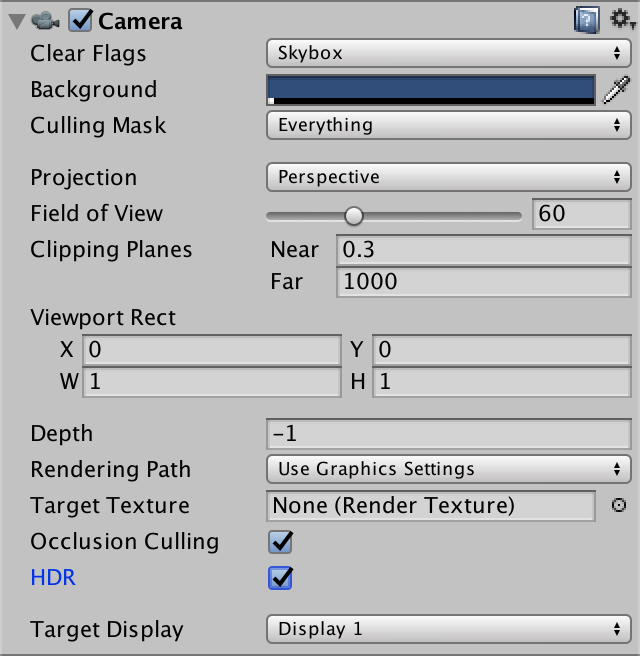Click the Far clipping plane field
Viewport: 640px width, 656px height.
[x=484, y=282]
